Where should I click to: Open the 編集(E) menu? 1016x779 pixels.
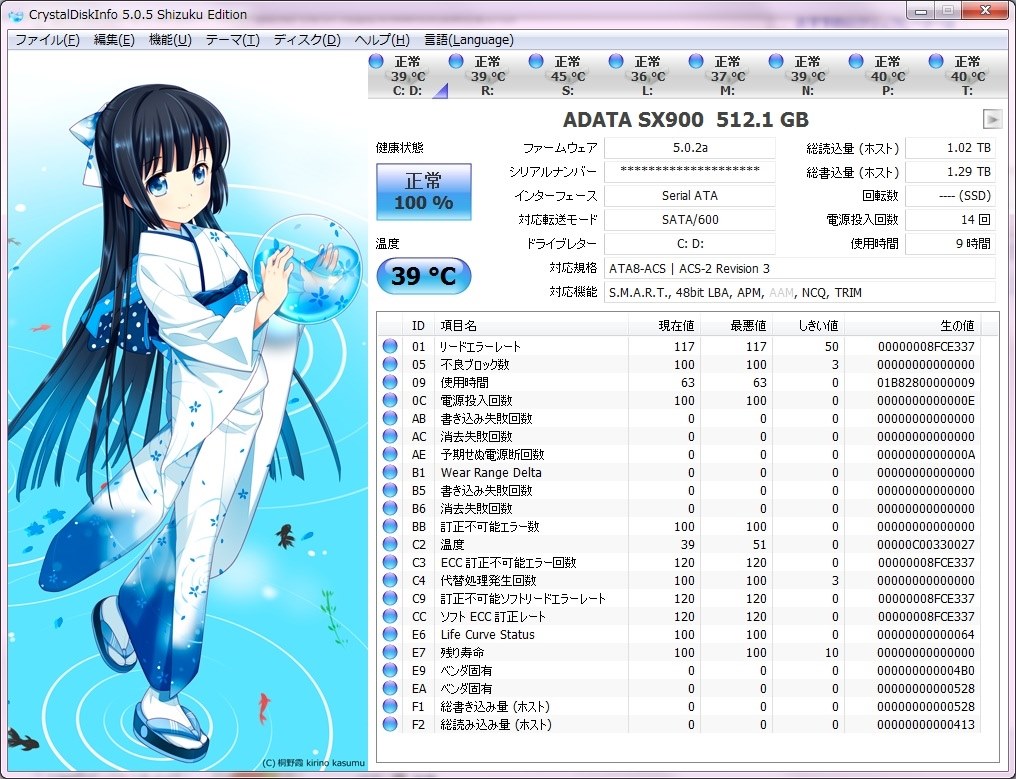pos(114,40)
